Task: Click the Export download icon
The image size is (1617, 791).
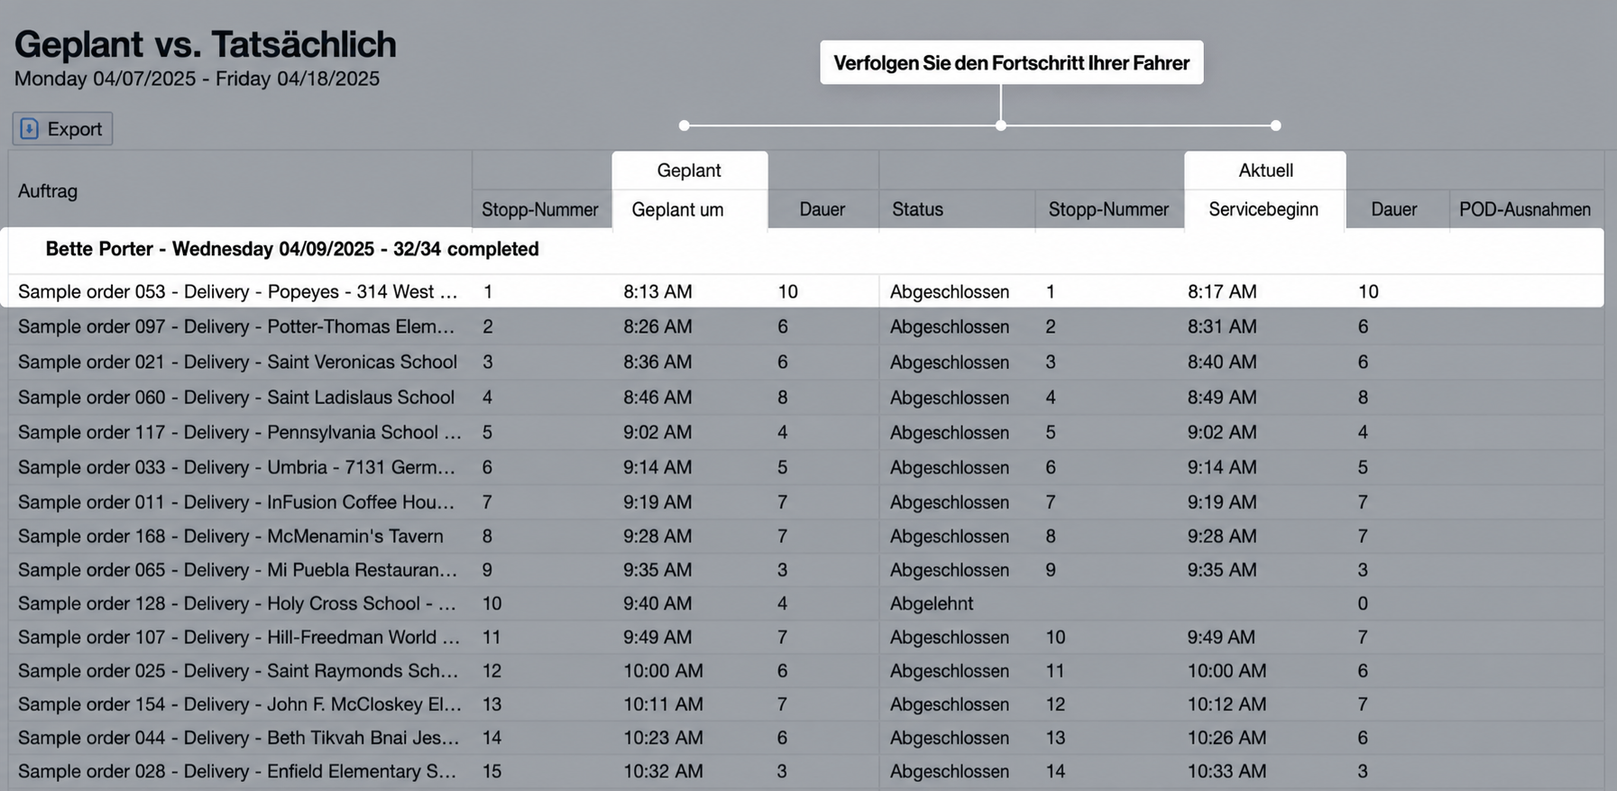Action: pos(30,129)
